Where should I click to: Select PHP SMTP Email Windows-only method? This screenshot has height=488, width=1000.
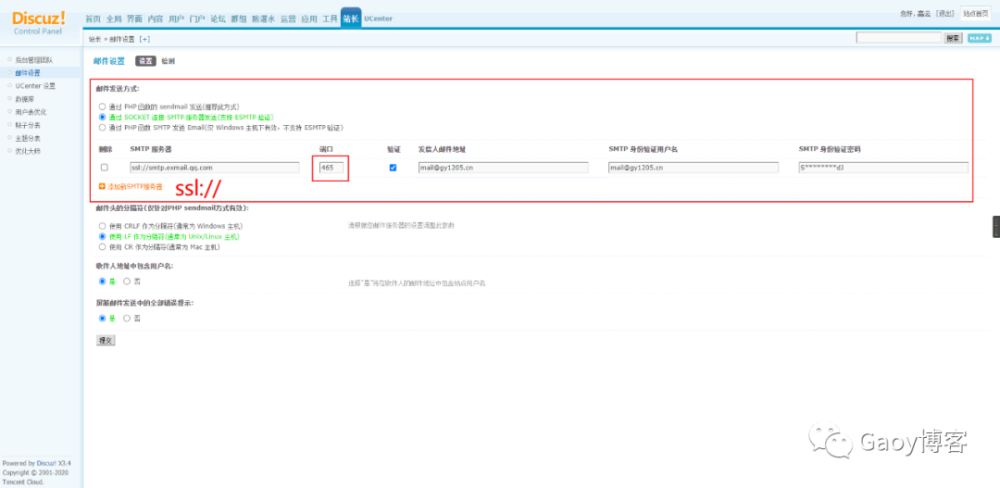click(x=102, y=128)
